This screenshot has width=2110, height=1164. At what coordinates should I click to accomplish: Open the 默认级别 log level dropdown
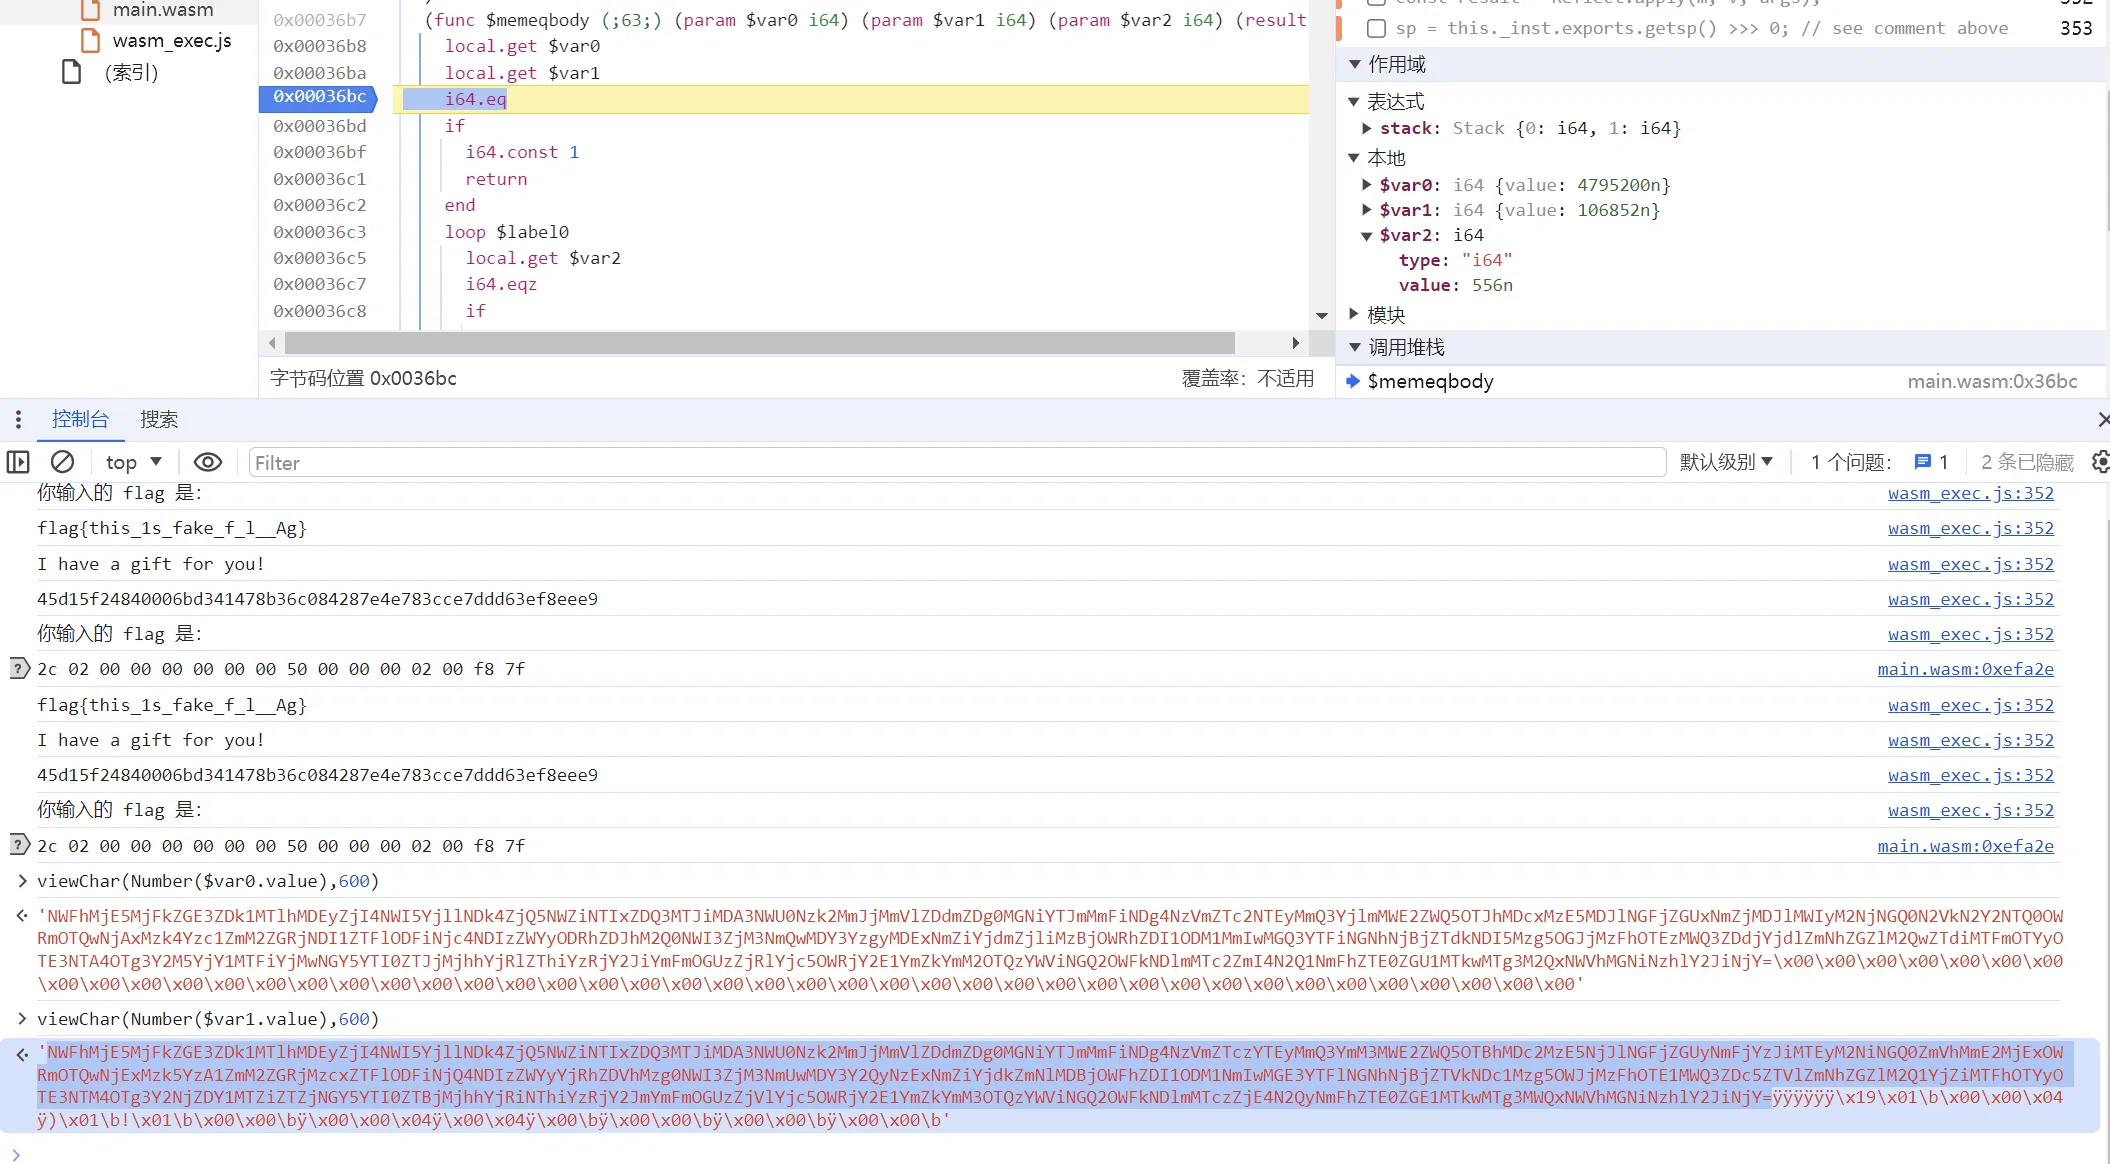pos(1726,462)
